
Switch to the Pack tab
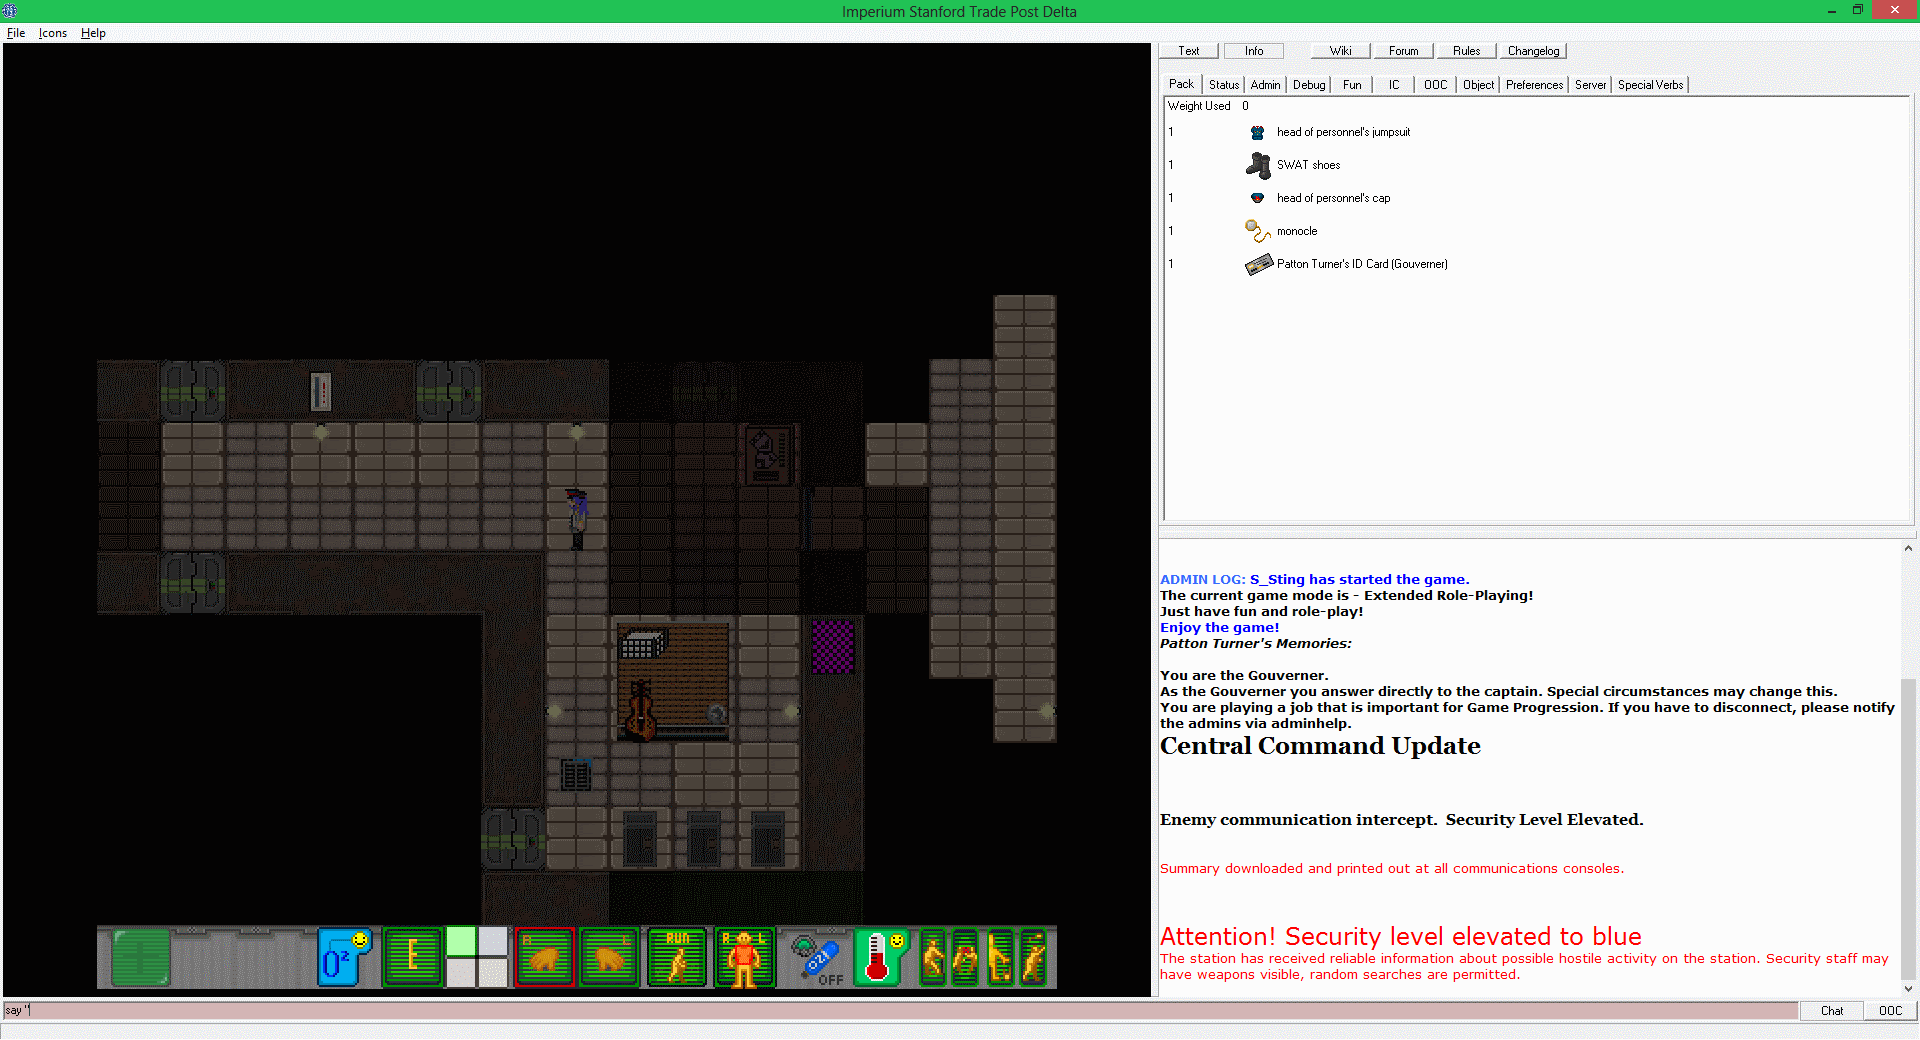1181,84
